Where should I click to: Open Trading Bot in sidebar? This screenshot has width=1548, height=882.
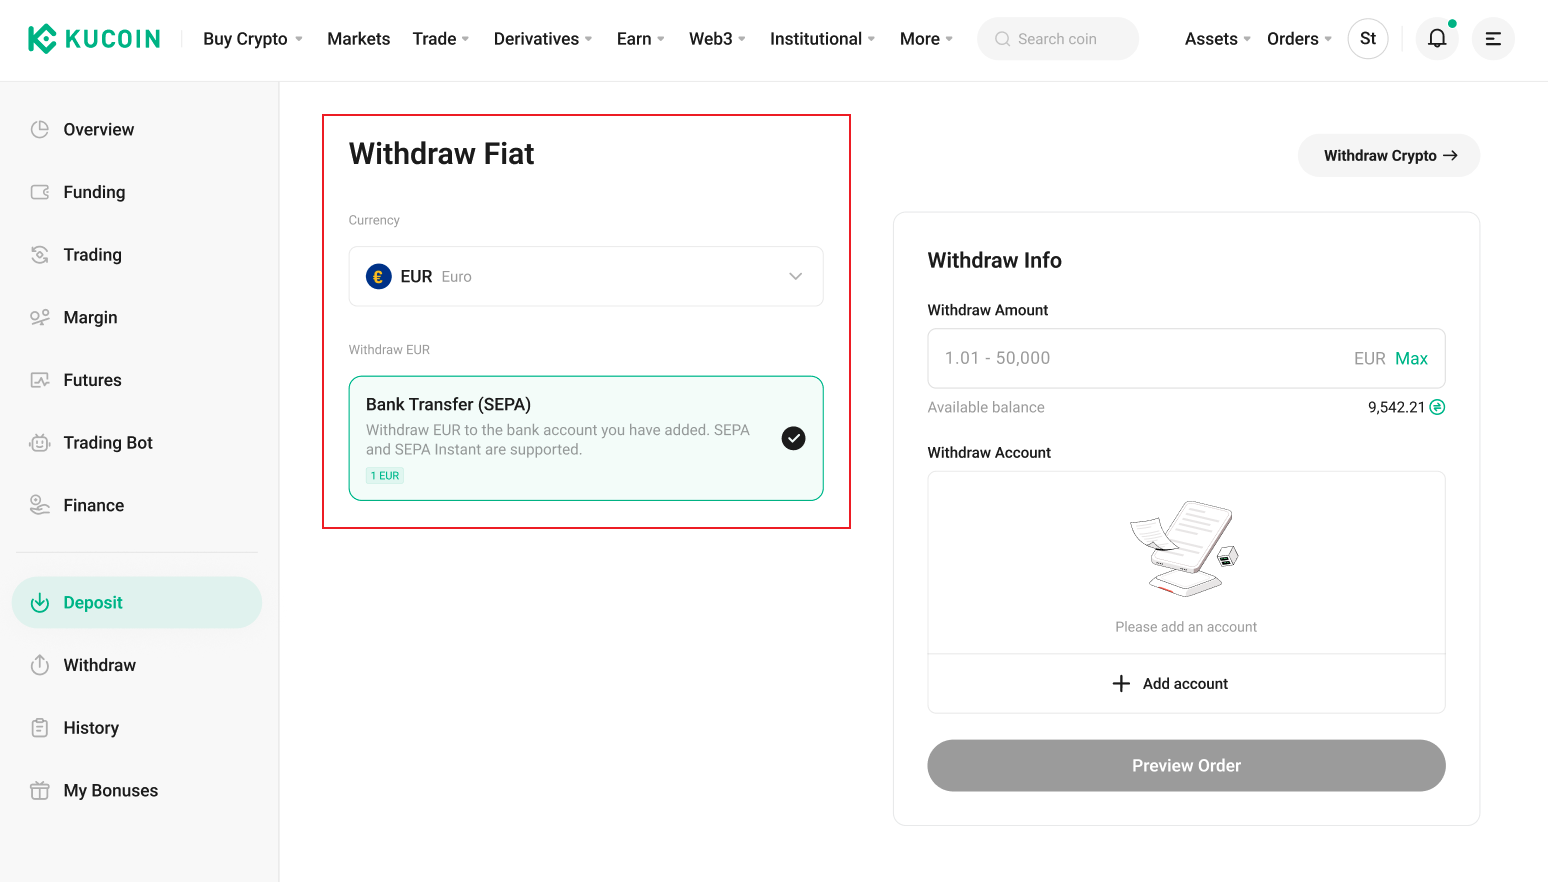pos(107,443)
